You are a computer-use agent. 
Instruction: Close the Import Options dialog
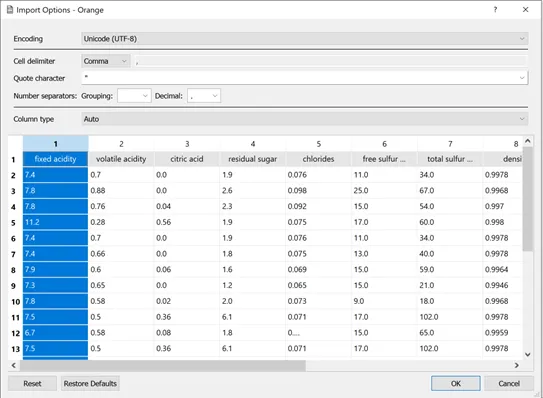click(525, 10)
